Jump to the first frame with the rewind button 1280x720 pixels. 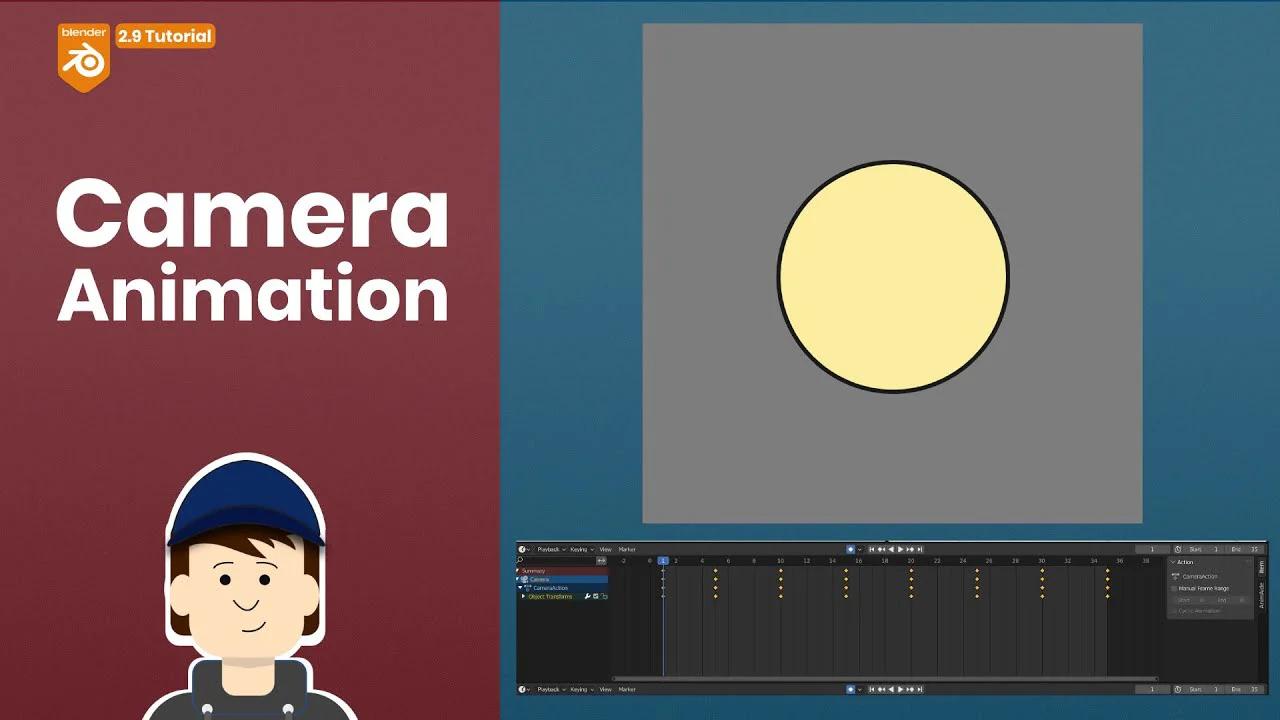tap(871, 548)
